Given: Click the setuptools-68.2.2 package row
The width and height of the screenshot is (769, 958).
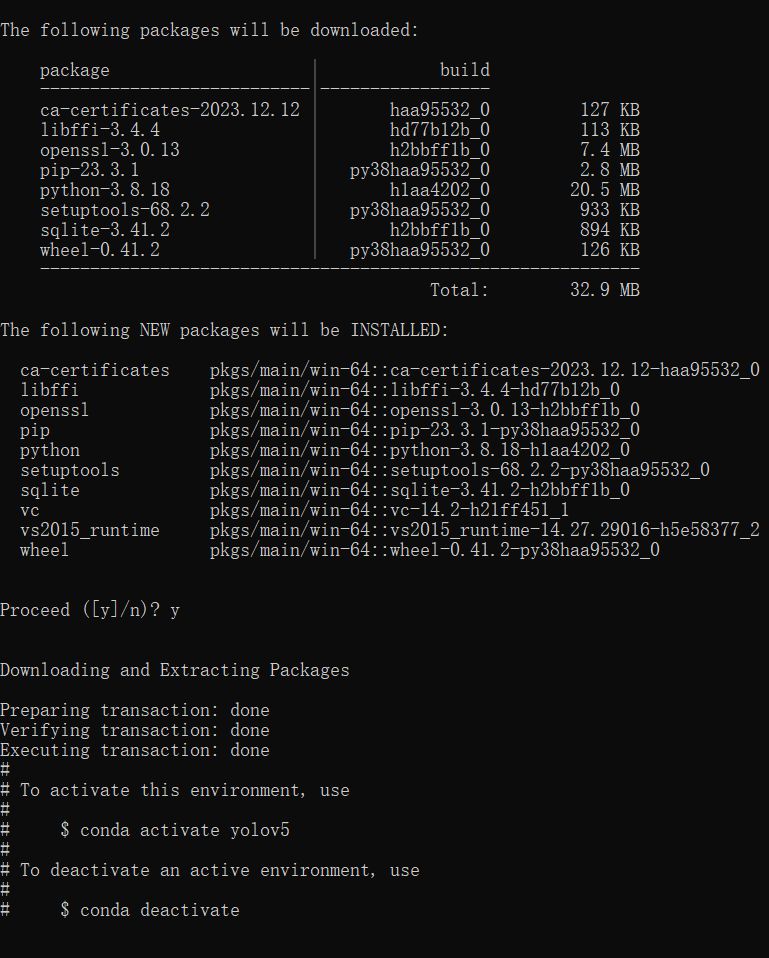Looking at the screenshot, I should tap(340, 210).
